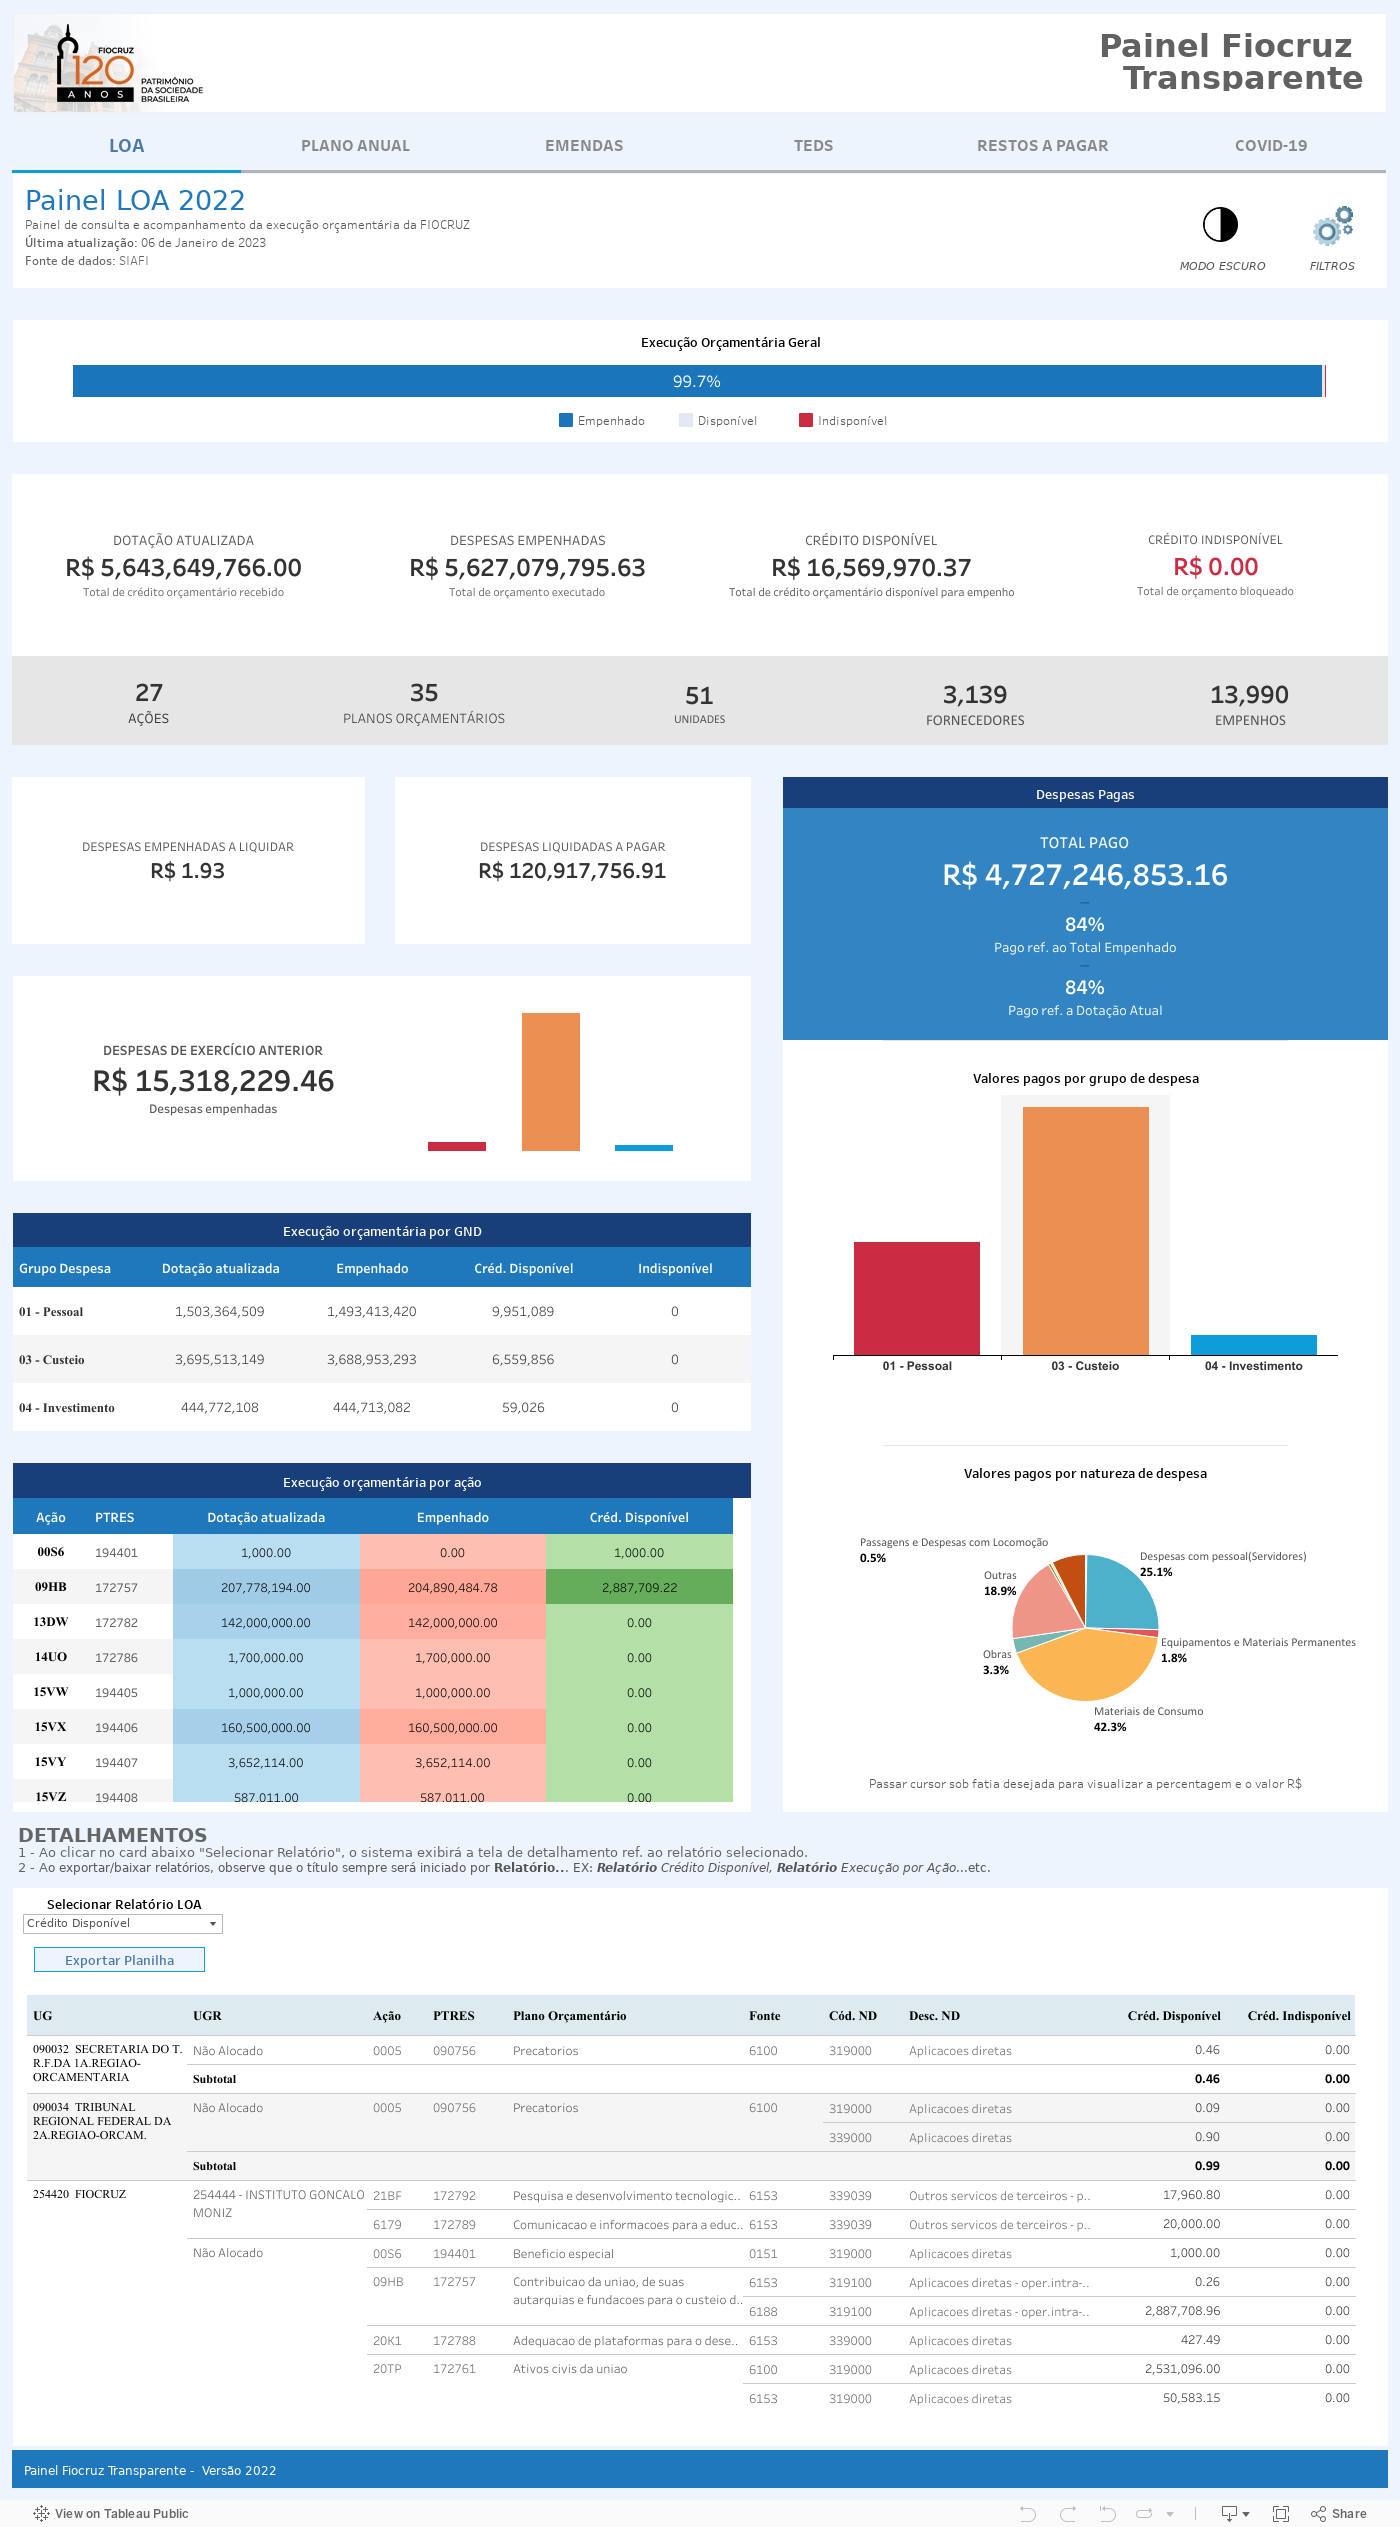Screen dimensions: 1400x2527
Task: Select action 13DW in ação table
Action: (x=51, y=1622)
